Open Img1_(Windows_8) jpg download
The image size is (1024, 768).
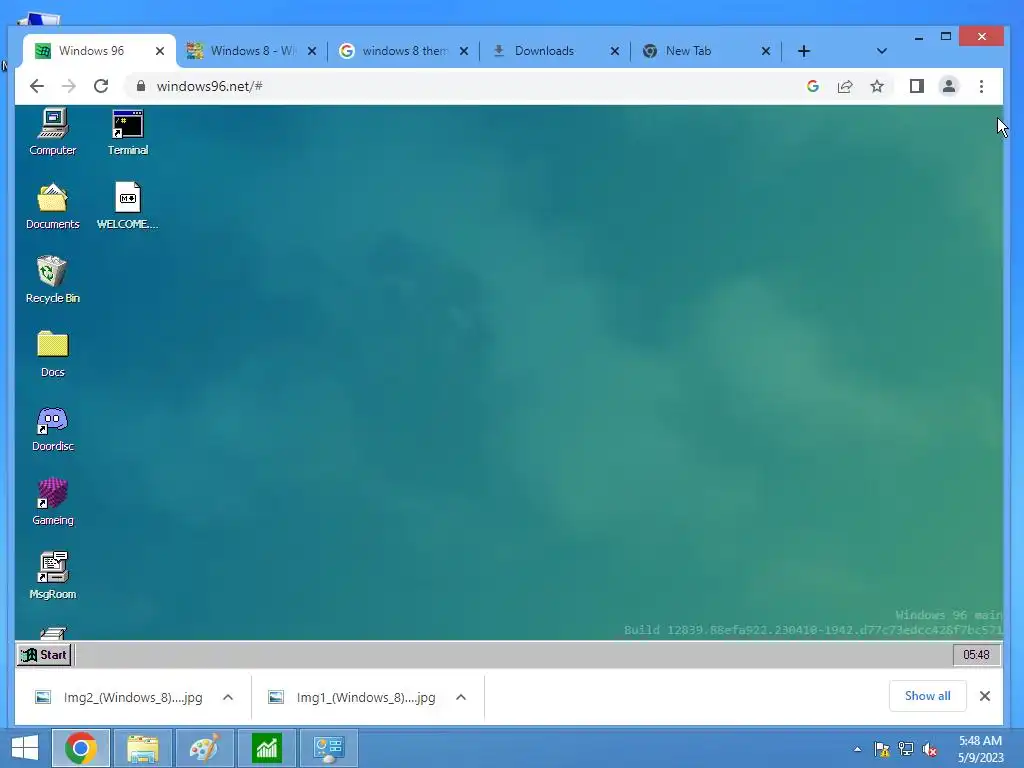[353, 697]
